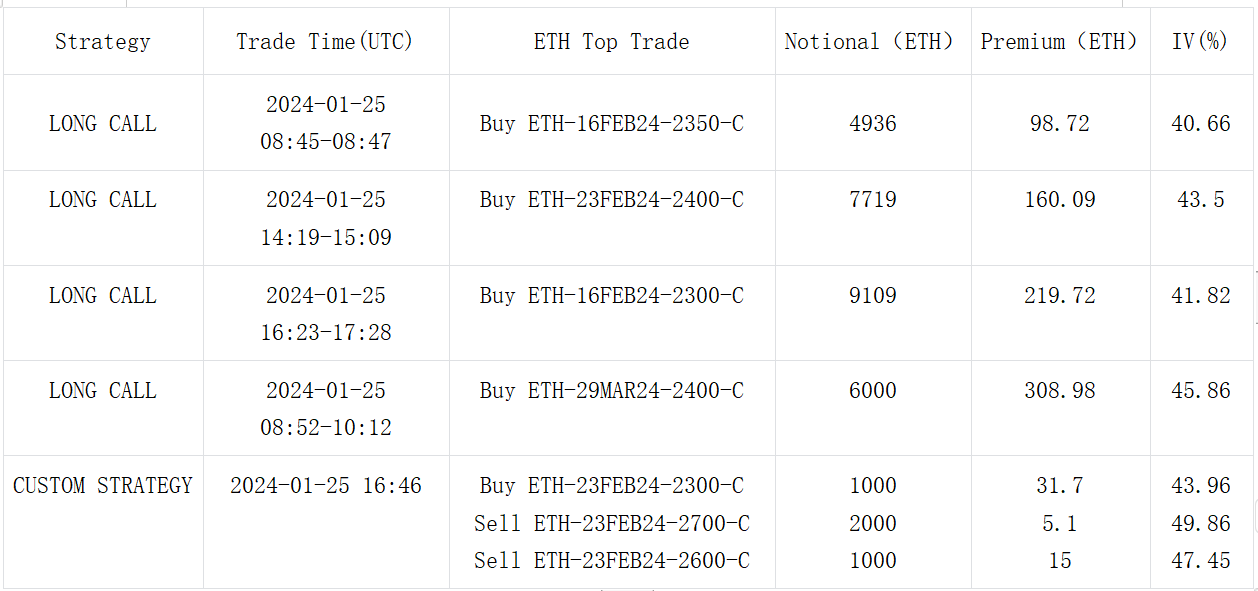Click the premium value 308.98
1258x591 pixels.
1059,391
